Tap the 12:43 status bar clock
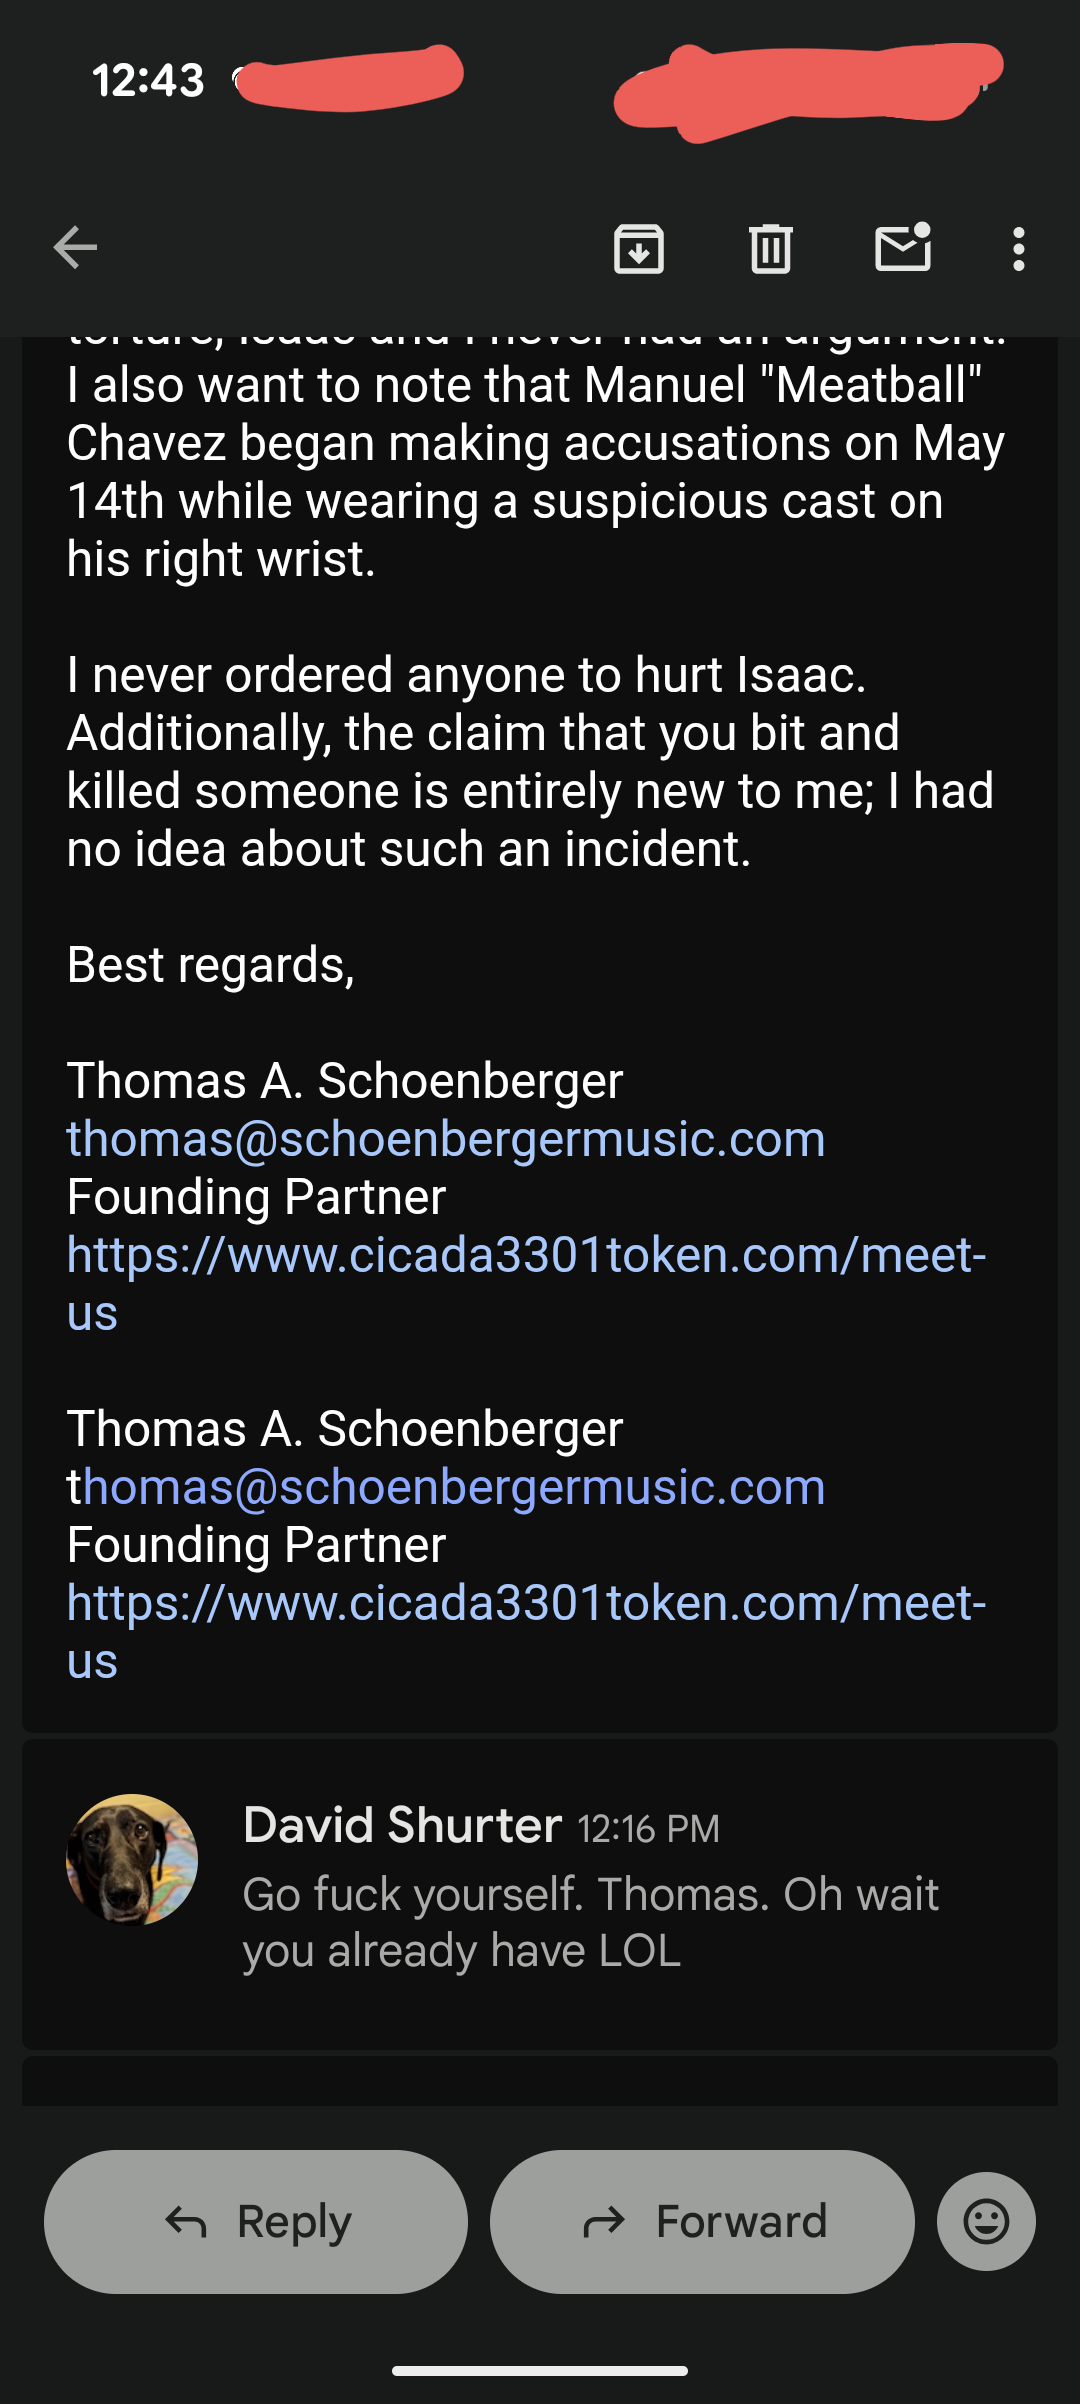The width and height of the screenshot is (1080, 2404). click(x=148, y=80)
